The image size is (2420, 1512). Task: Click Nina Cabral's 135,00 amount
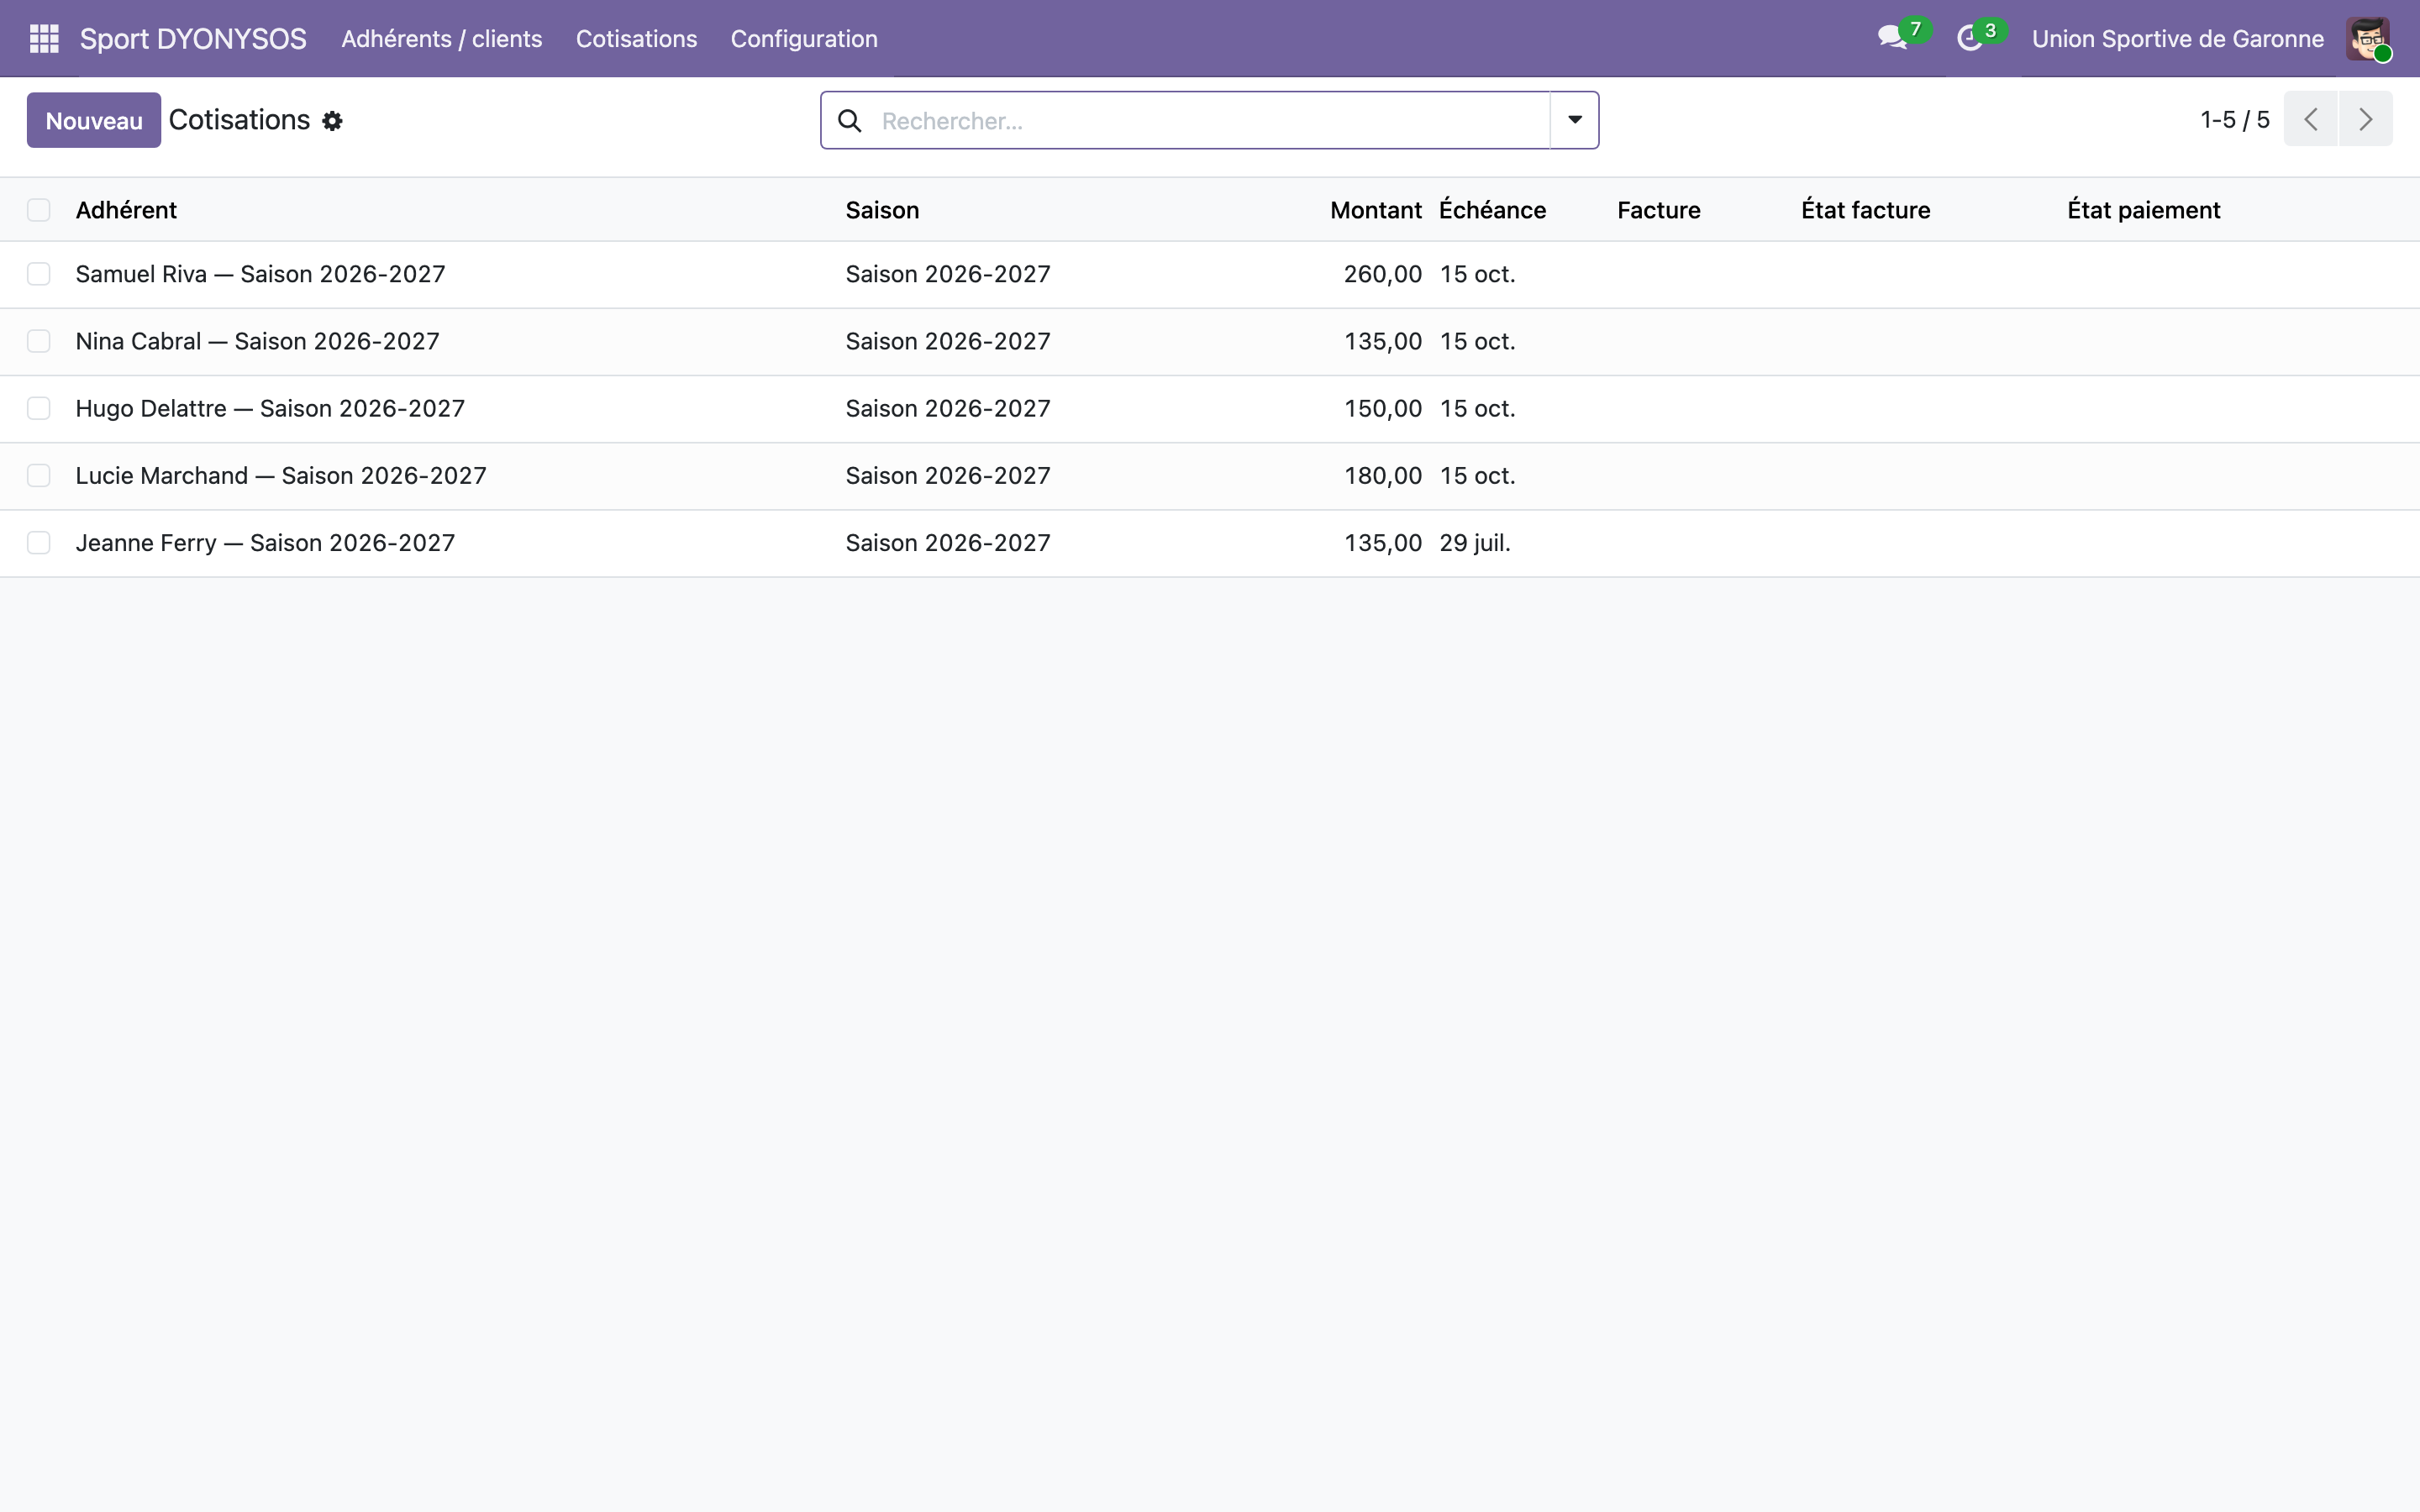(1382, 341)
